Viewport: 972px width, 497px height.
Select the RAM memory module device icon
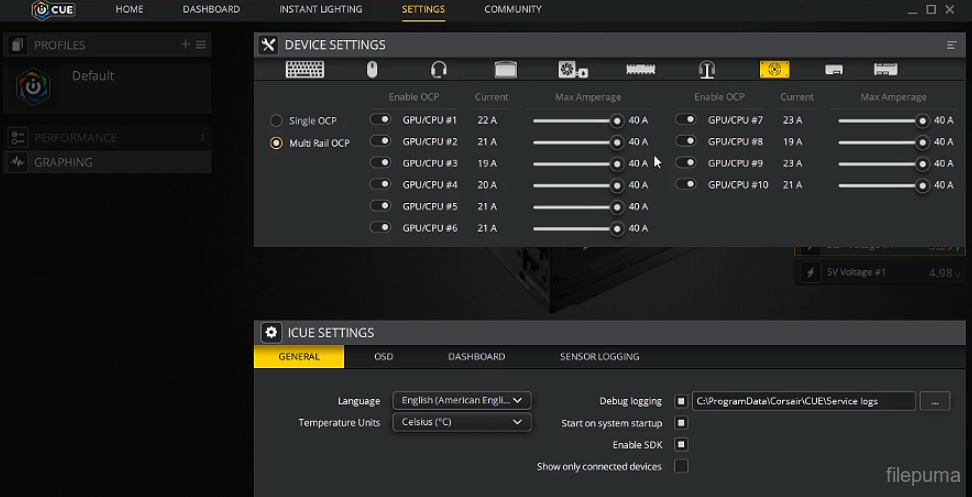click(640, 70)
